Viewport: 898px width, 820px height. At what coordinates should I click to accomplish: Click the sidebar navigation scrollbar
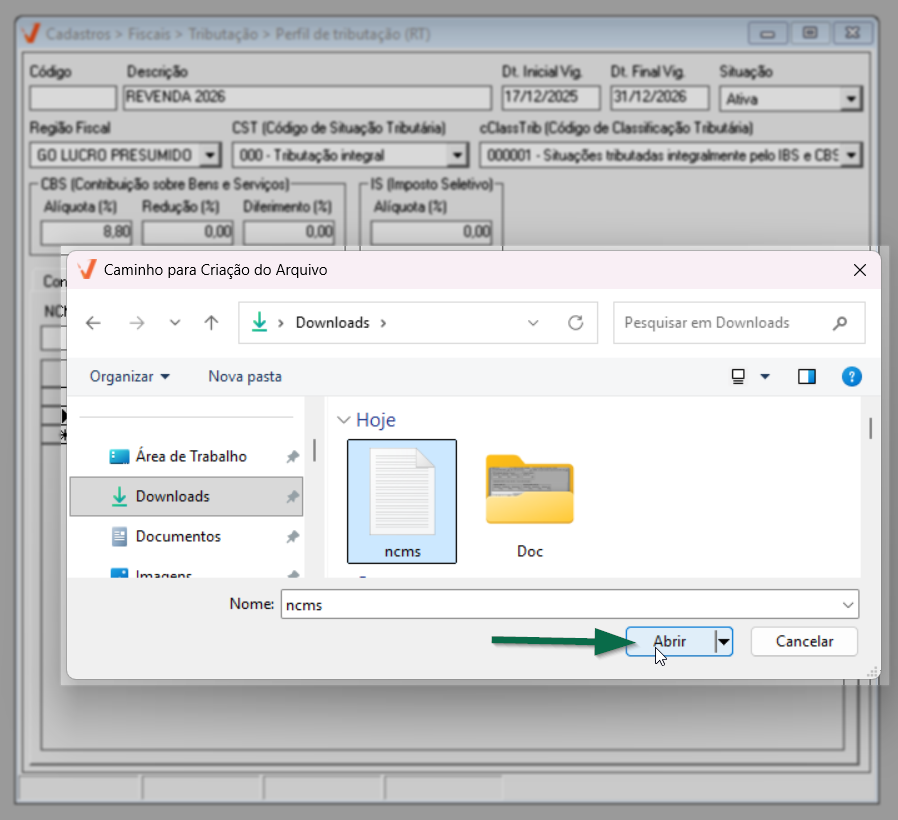tap(314, 450)
